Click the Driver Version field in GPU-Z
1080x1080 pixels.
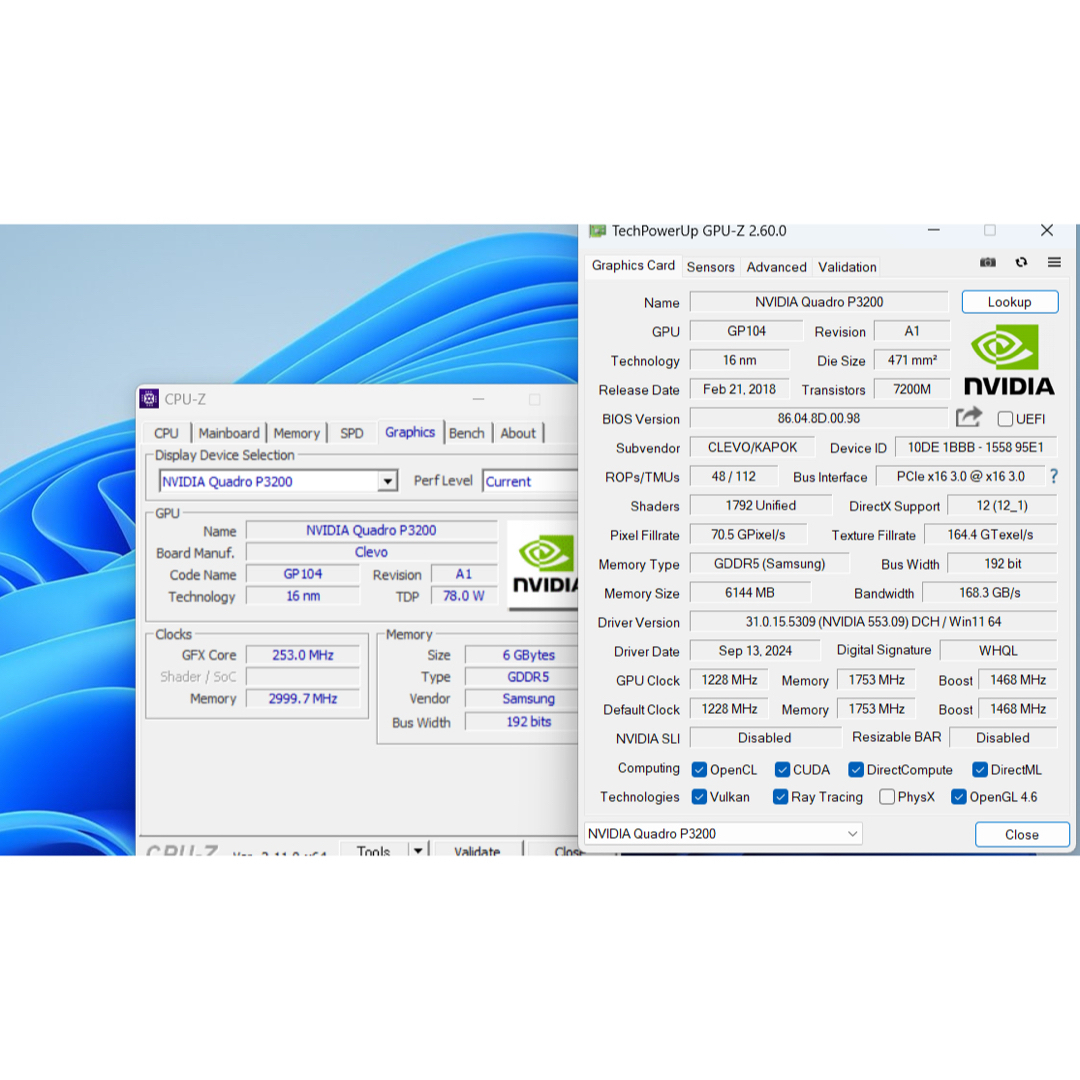pyautogui.click(x=873, y=621)
